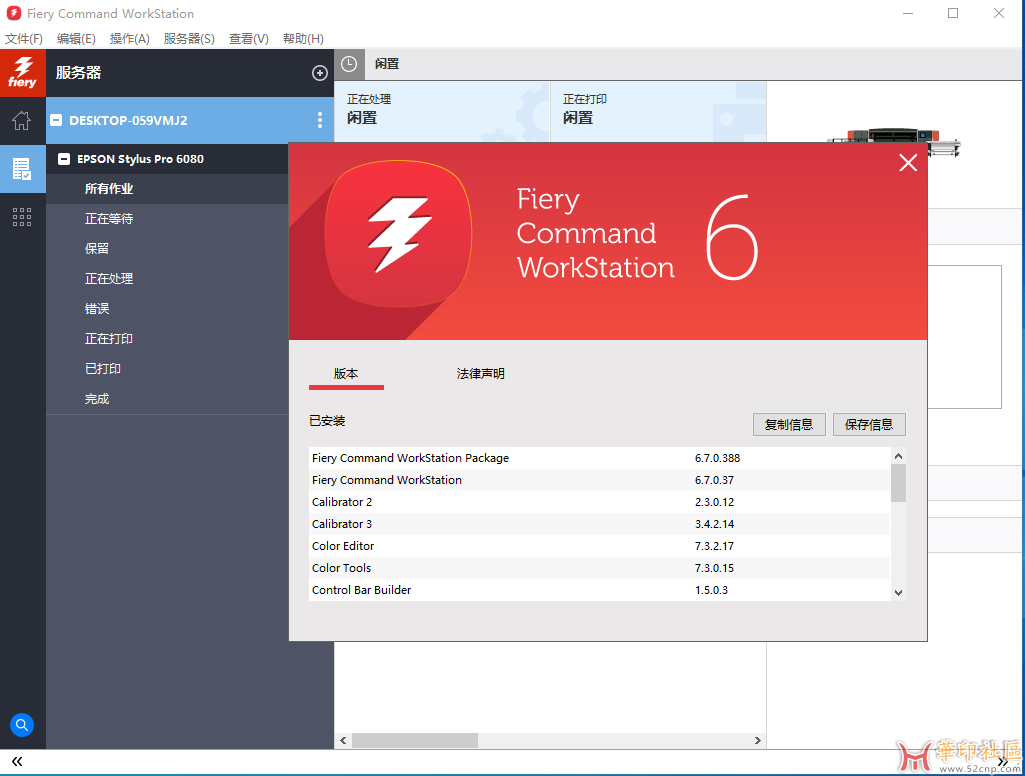Viewport: 1025px width, 776px height.
Task: Open the 文件(F) menu
Action: [x=24, y=39]
